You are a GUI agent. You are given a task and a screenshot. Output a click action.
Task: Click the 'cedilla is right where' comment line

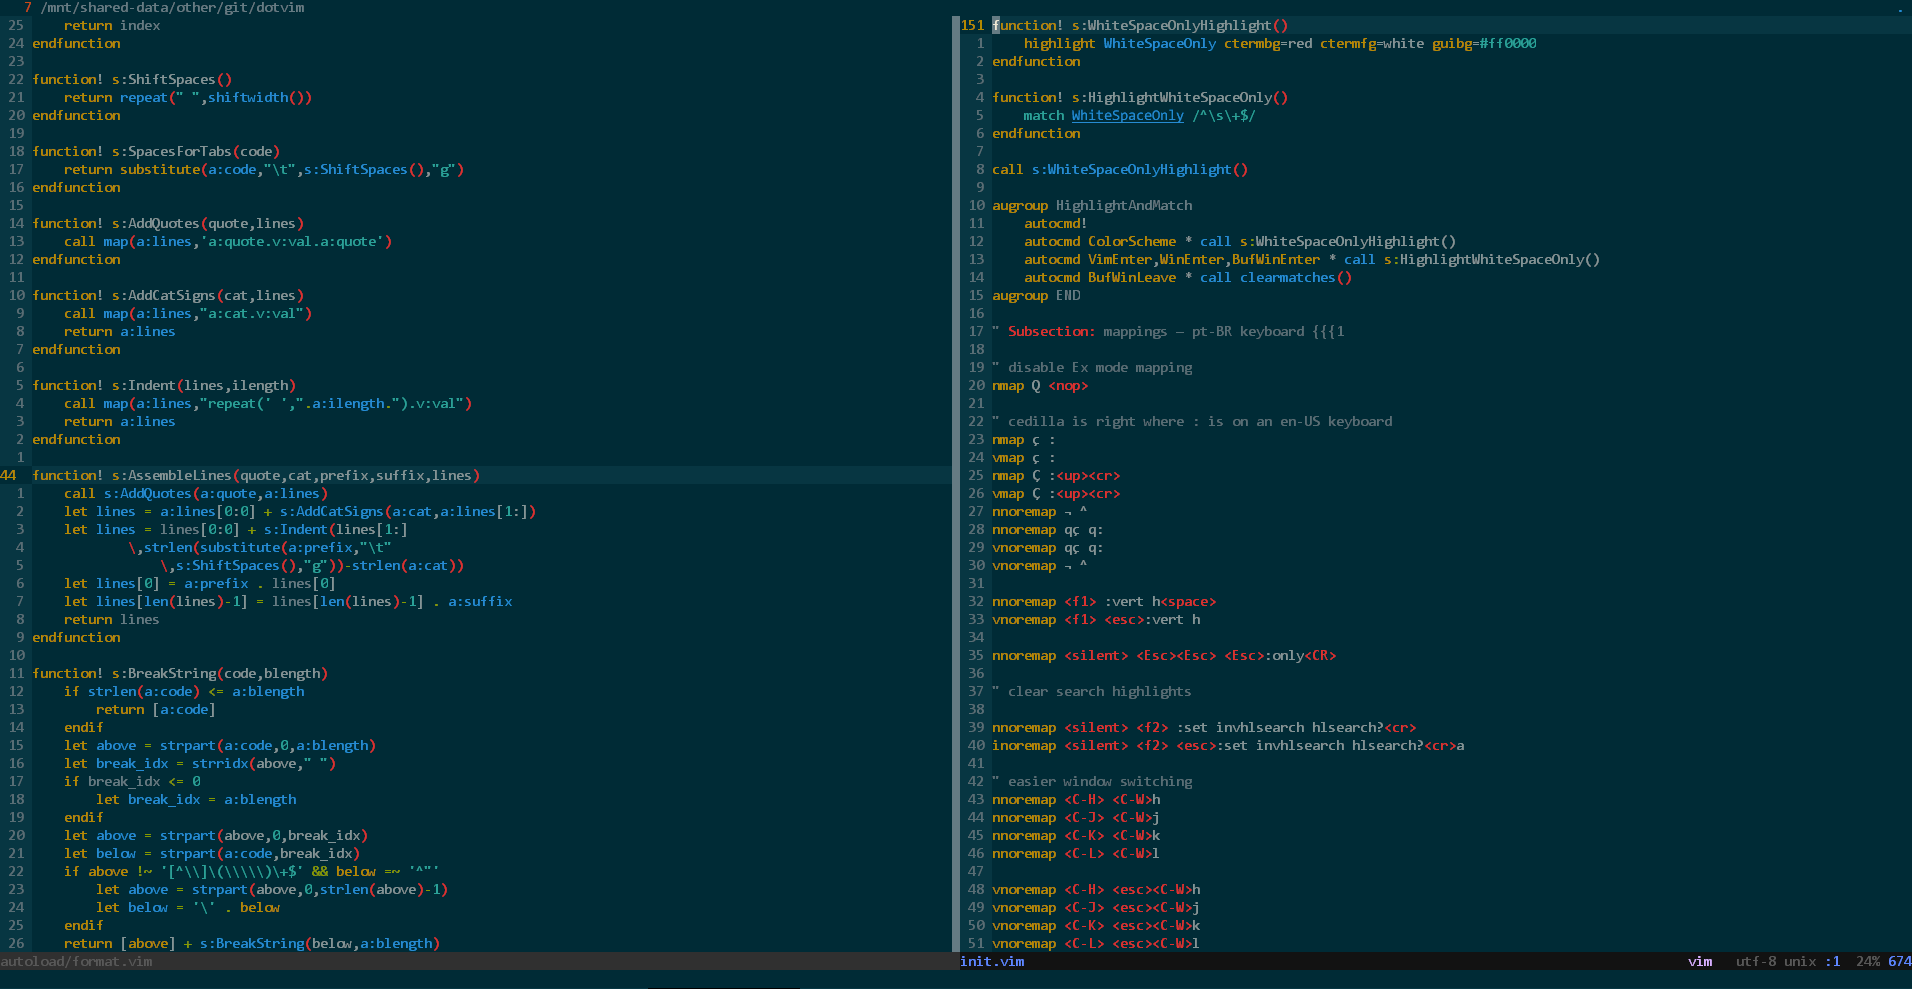[x=1192, y=421]
